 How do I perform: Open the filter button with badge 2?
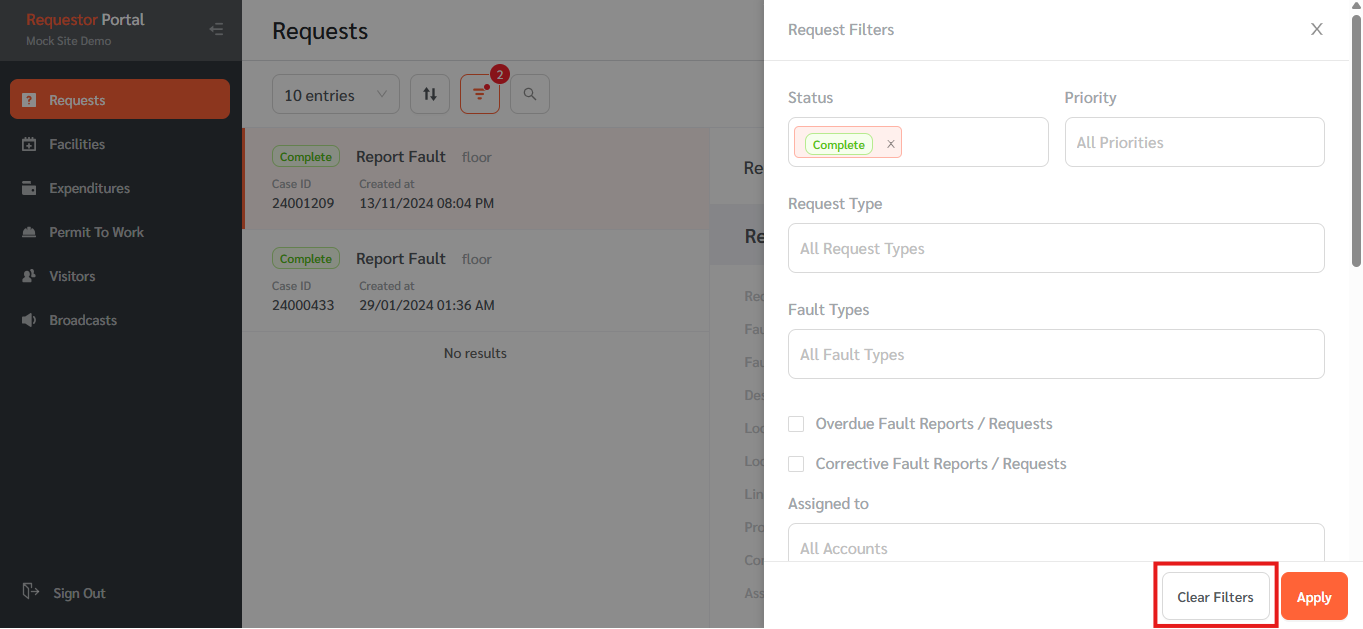480,94
